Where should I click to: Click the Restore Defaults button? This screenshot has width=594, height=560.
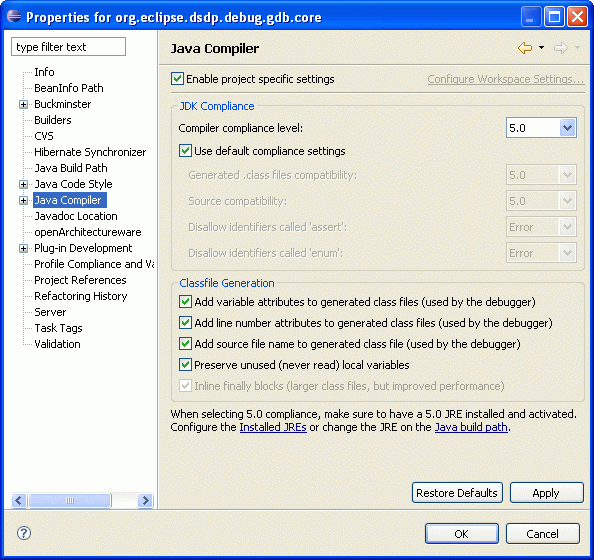[x=457, y=493]
